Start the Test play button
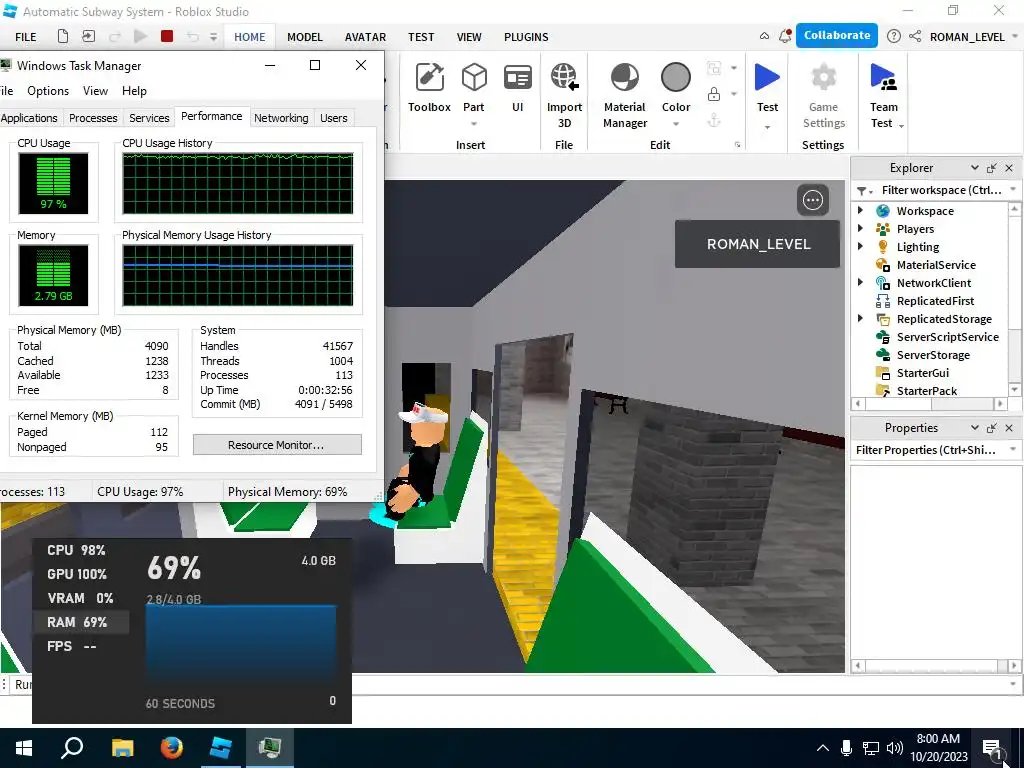The height and width of the screenshot is (768, 1024). point(767,78)
